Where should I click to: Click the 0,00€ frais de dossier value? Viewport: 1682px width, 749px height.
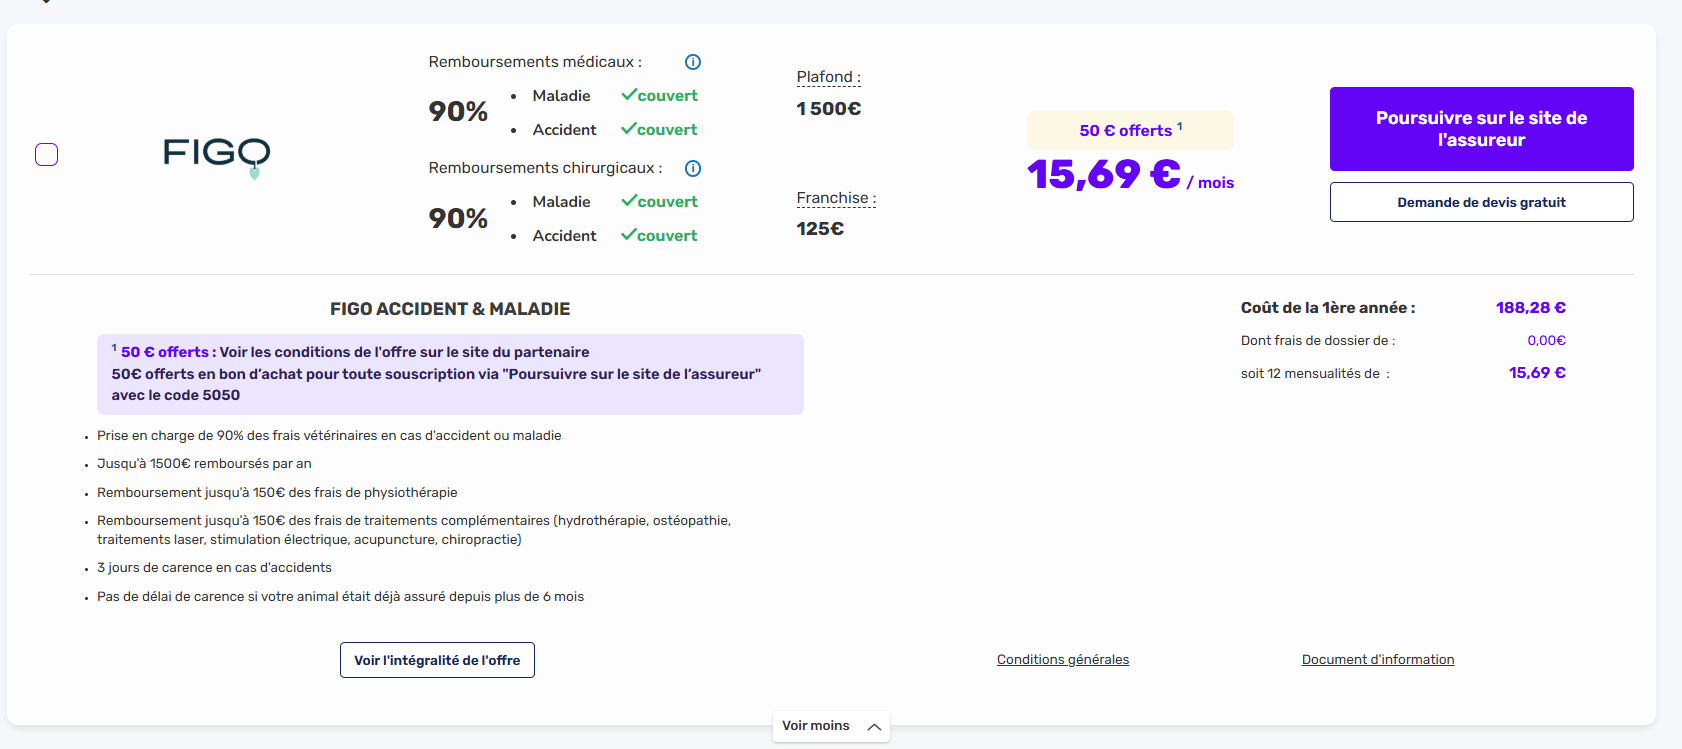1546,341
